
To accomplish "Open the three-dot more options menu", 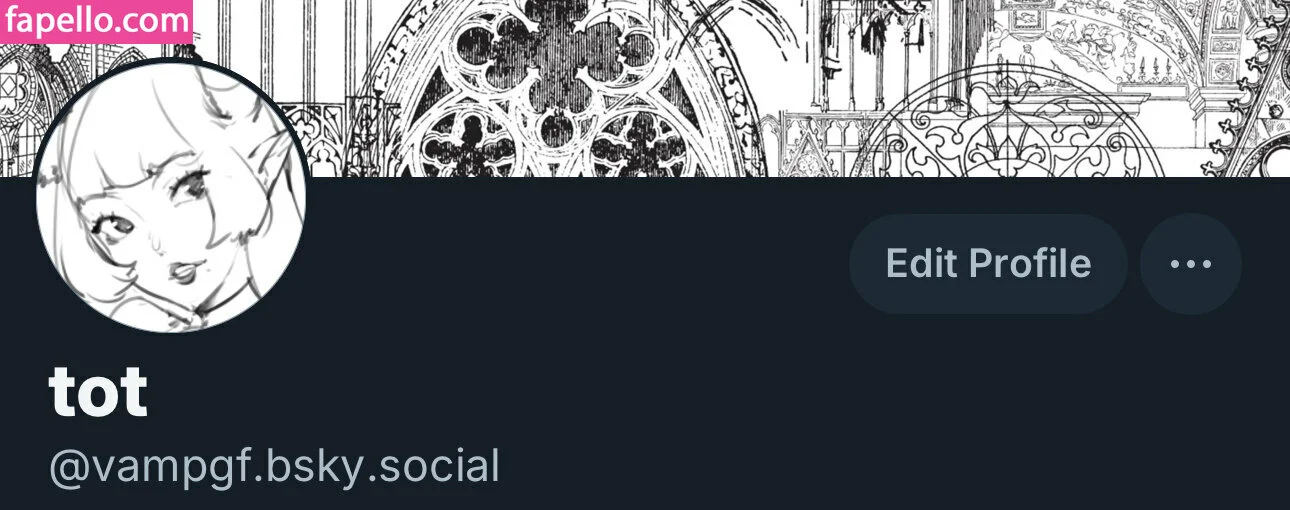I will pos(1191,264).
